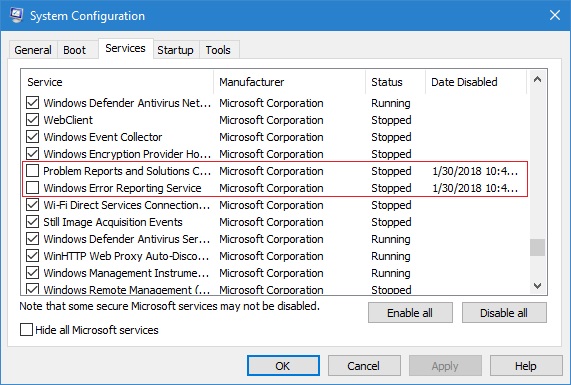Click the Cancel button
Image resolution: width=571 pixels, height=385 pixels.
(364, 366)
